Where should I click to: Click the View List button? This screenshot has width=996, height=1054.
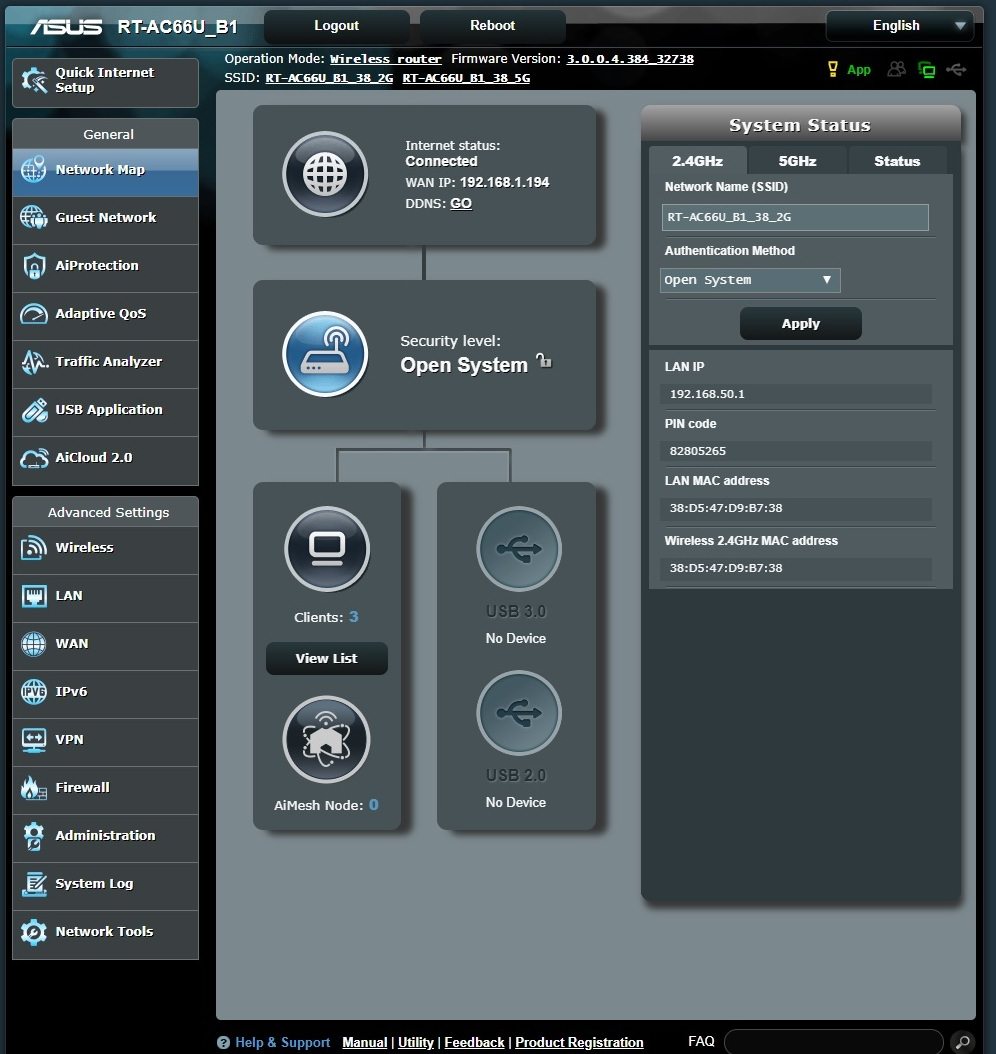click(x=327, y=658)
